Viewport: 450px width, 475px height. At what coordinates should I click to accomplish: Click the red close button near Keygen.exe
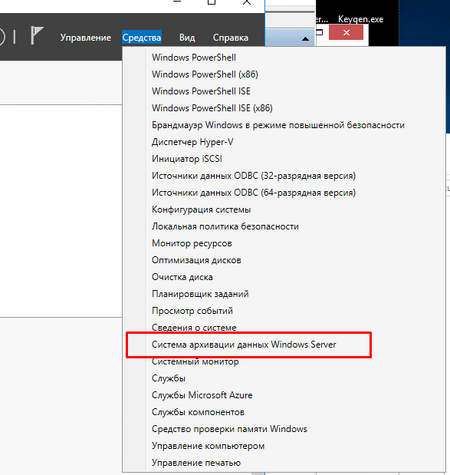346,33
